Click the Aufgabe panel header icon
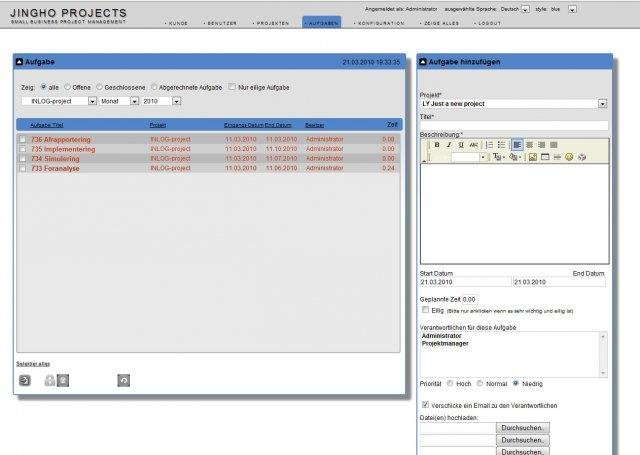 19,62
